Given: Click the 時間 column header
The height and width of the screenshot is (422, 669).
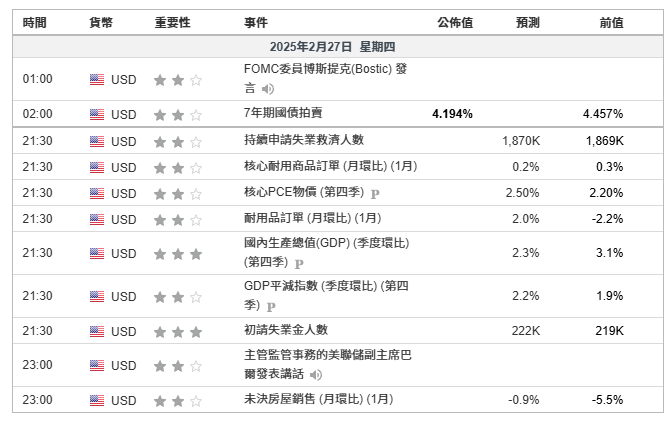Looking at the screenshot, I should pyautogui.click(x=34, y=22).
